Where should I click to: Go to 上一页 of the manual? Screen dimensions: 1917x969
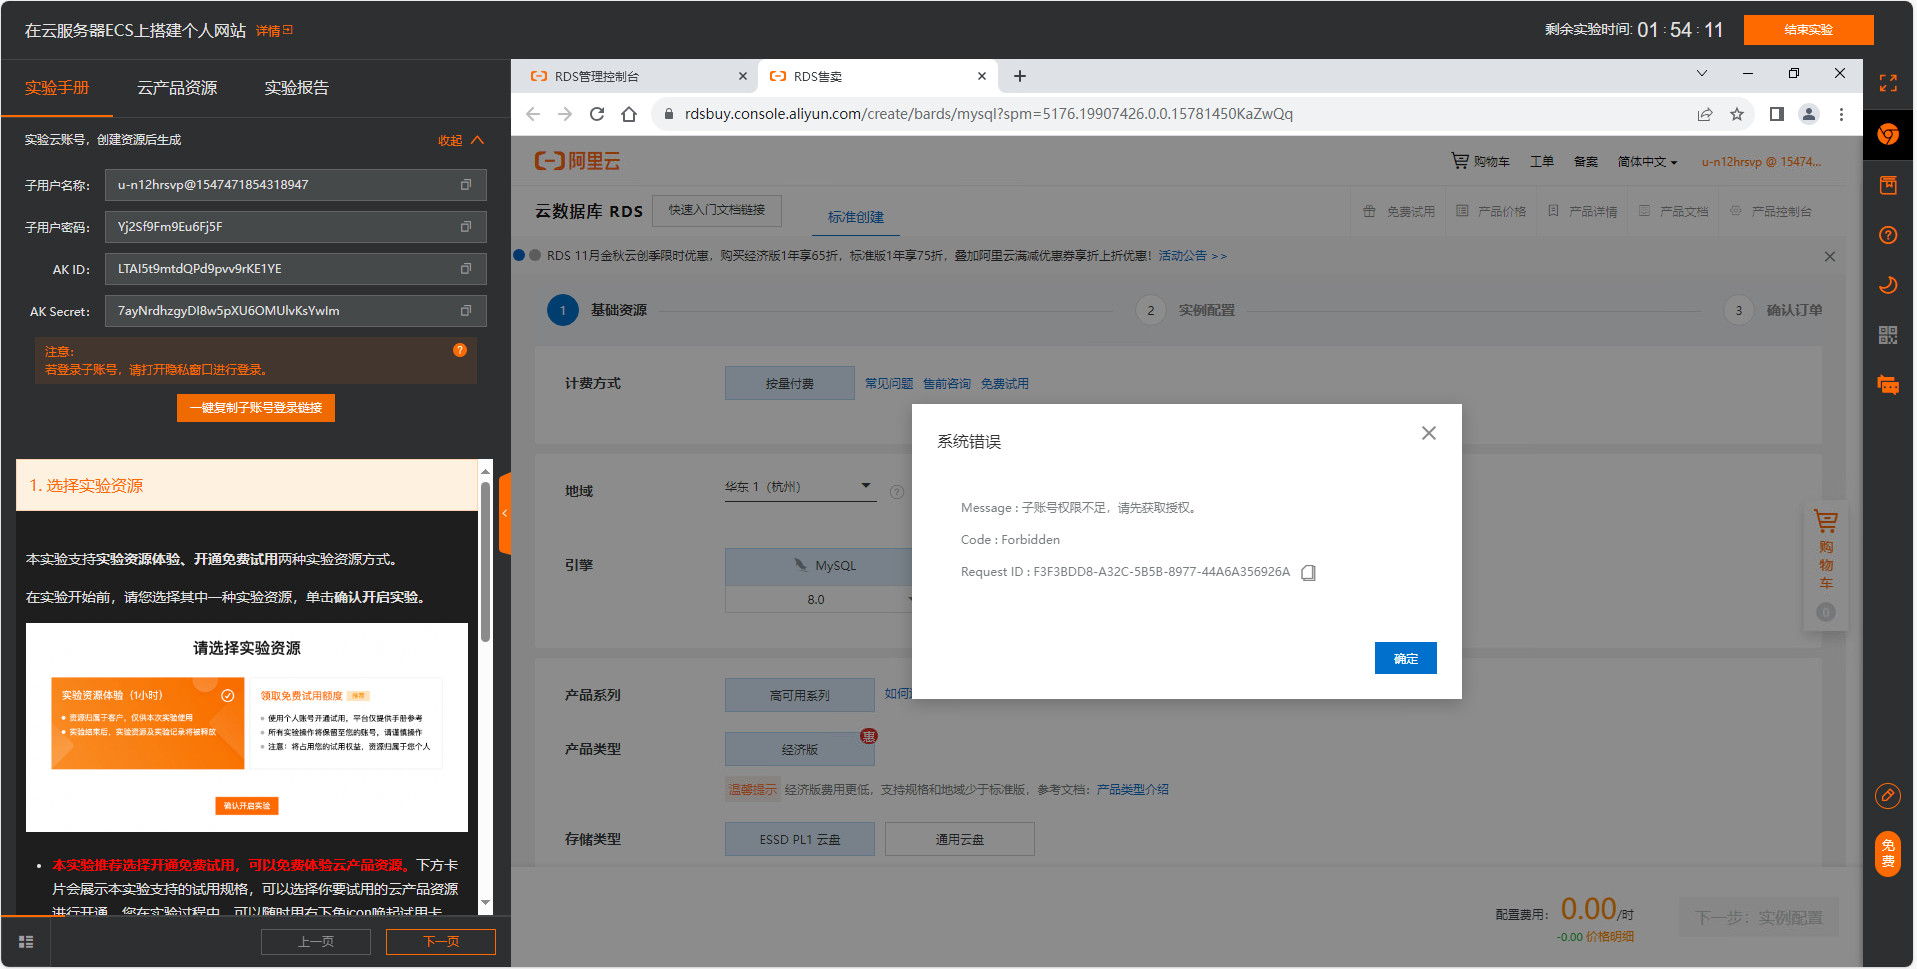[x=316, y=941]
